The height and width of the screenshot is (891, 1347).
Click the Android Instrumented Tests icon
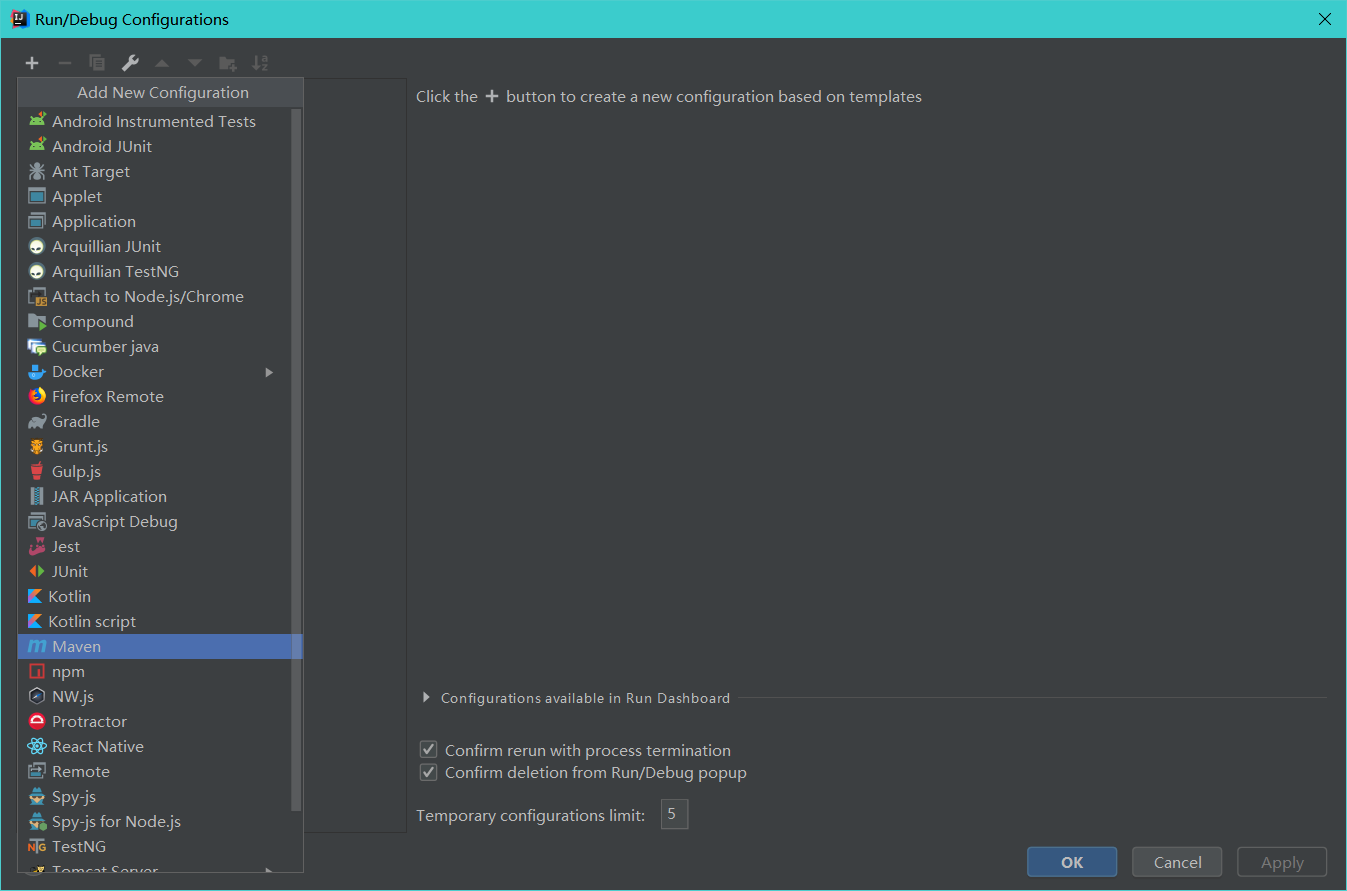[x=37, y=121]
